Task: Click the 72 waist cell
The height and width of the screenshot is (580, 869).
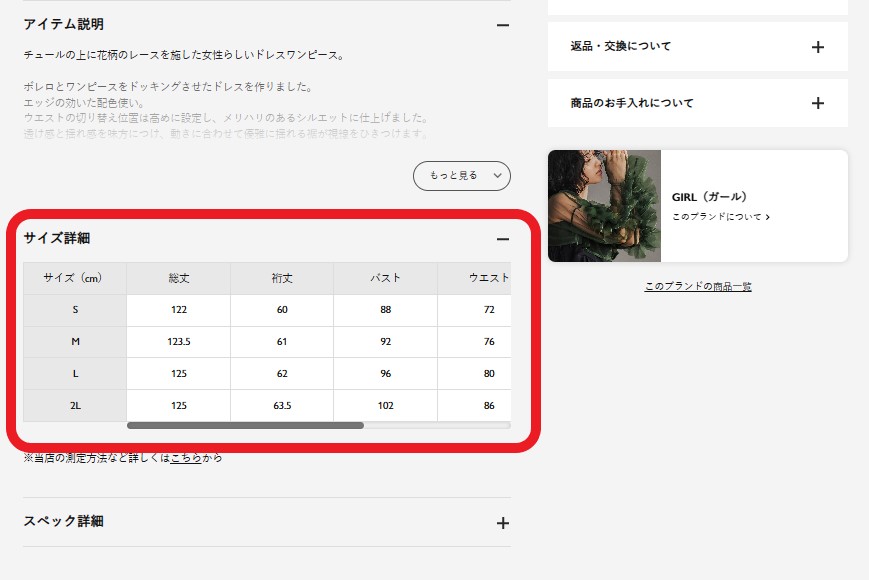Action: pyautogui.click(x=474, y=310)
